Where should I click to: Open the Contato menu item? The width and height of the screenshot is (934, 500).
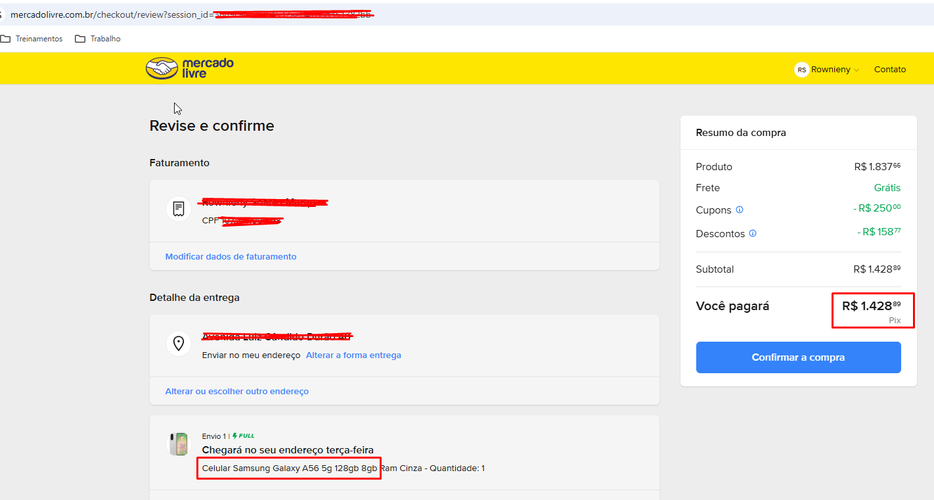point(889,69)
